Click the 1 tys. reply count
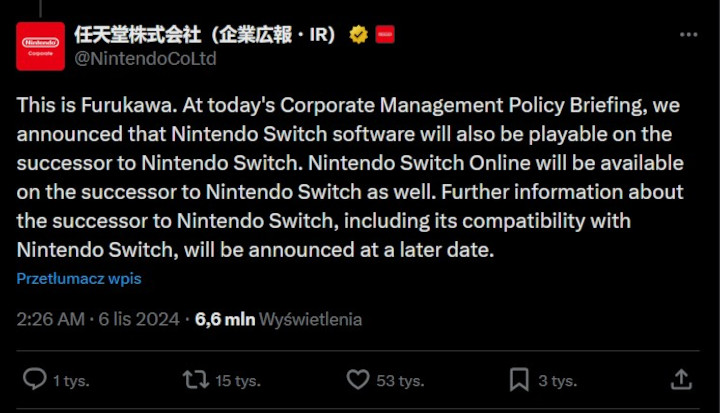Screen dimensions: 720x413 (69, 381)
